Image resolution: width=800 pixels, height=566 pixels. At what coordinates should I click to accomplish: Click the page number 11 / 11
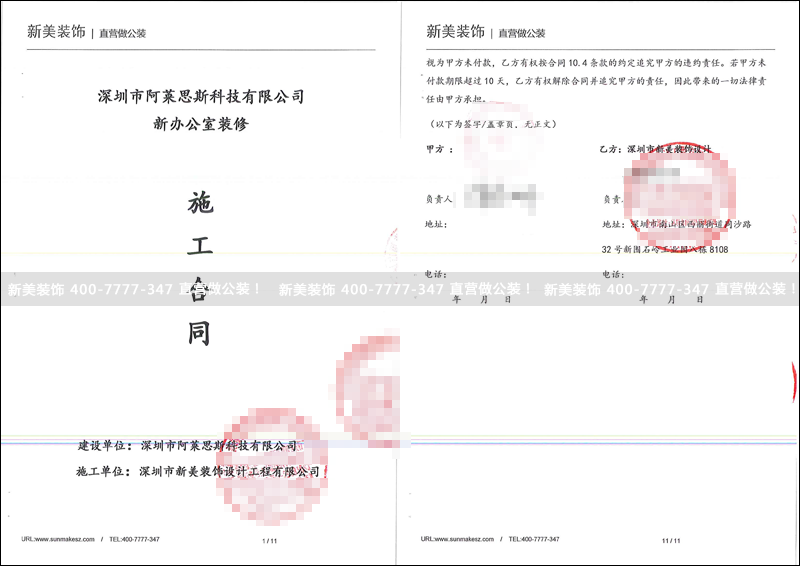pos(669,540)
